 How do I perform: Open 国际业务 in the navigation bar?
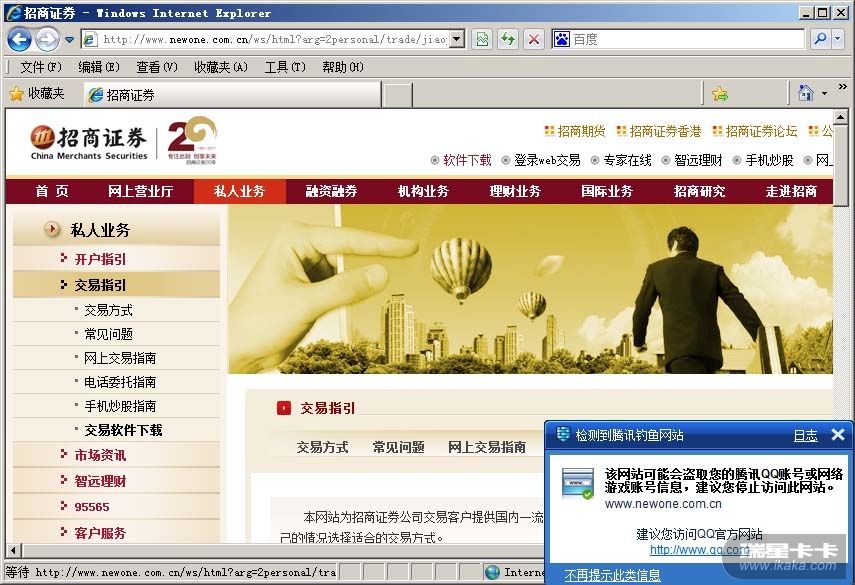[x=607, y=191]
